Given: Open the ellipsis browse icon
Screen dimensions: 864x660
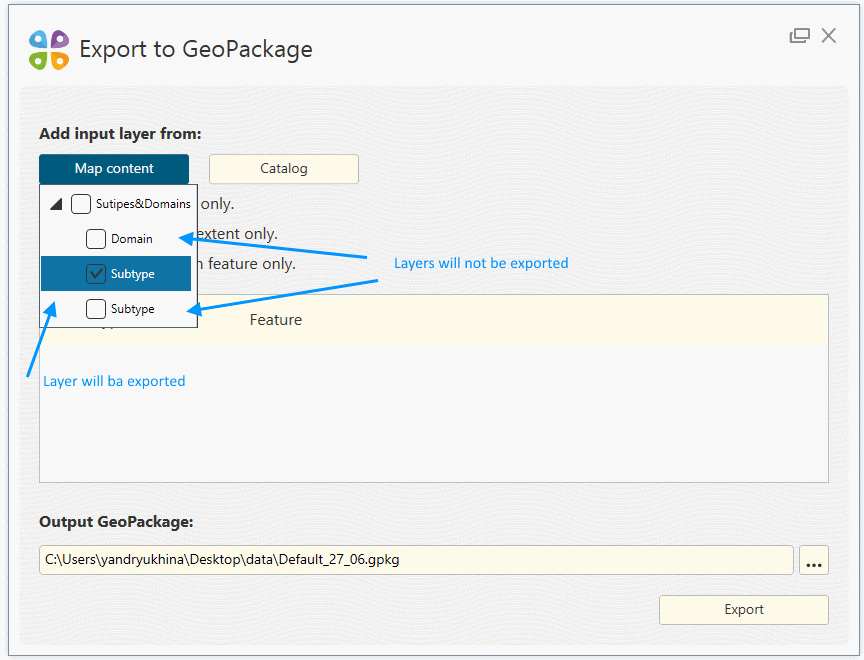Looking at the screenshot, I should click(813, 560).
